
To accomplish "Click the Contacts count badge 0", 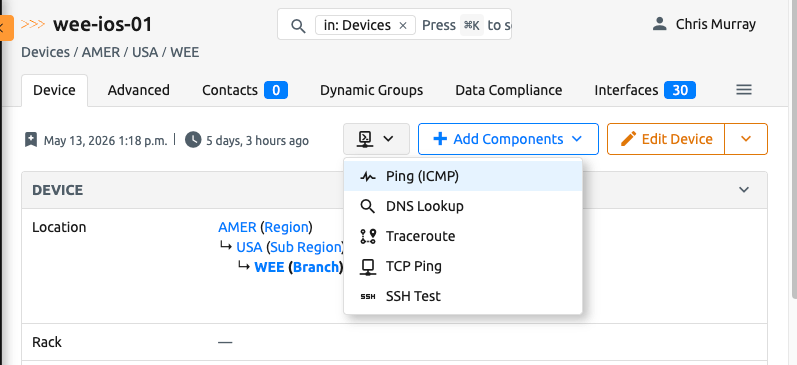I will (x=276, y=90).
